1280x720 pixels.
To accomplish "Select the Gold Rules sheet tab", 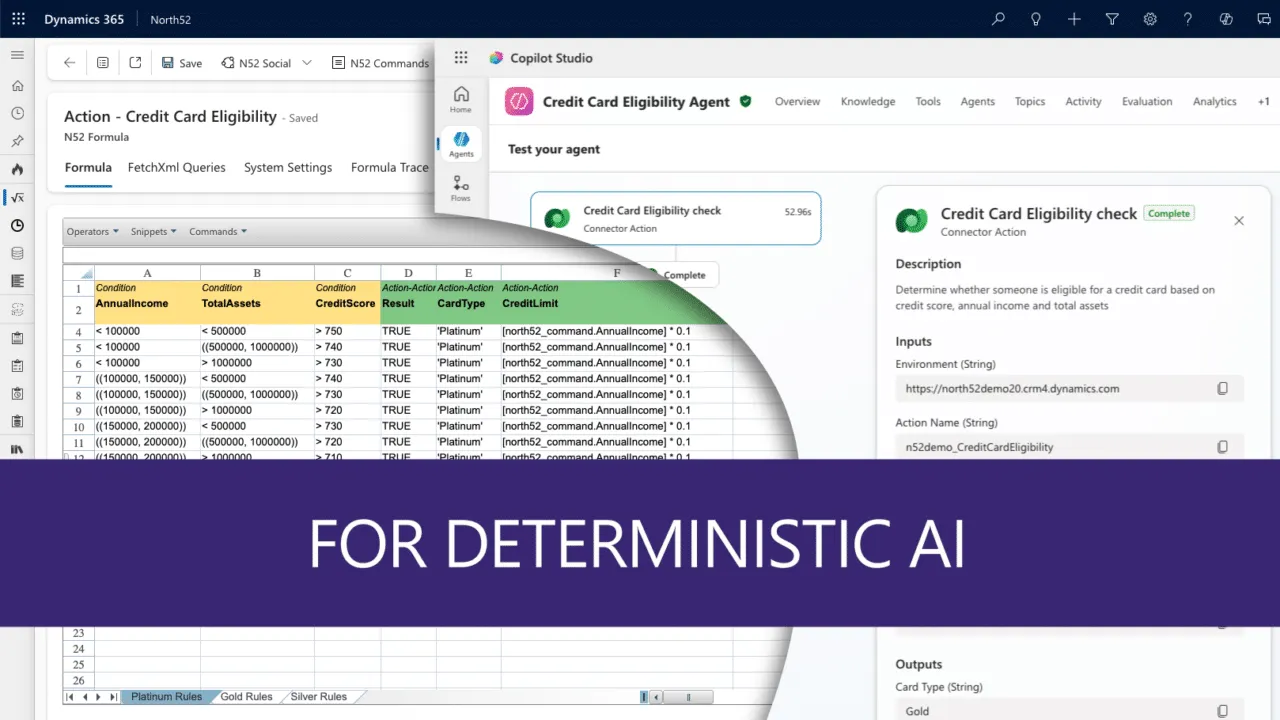I will pos(246,697).
